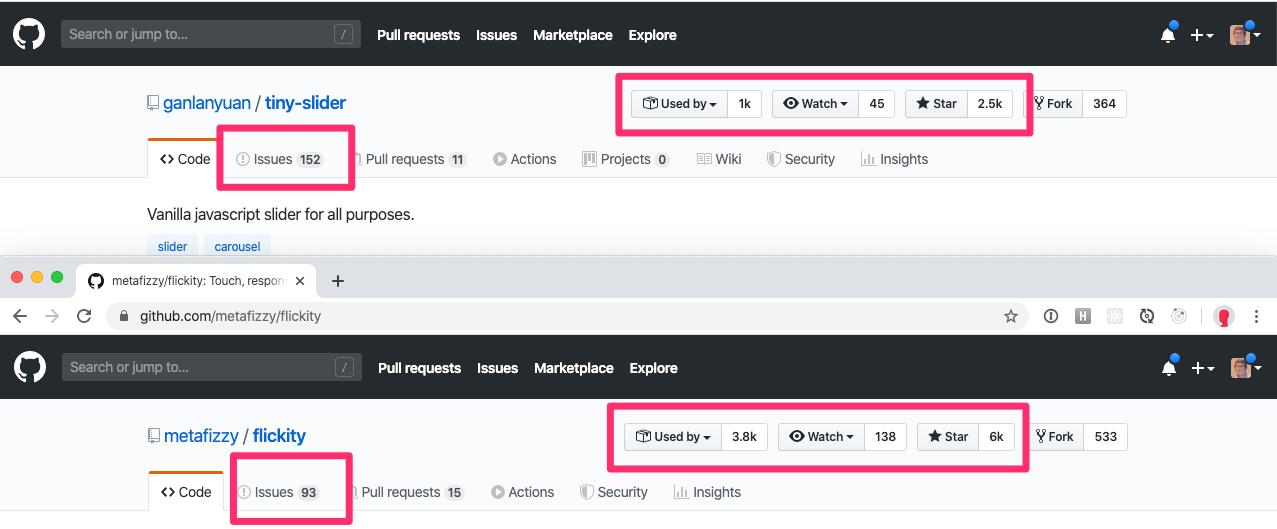Click the carousel topic tag
This screenshot has width=1277, height=529.
(237, 246)
